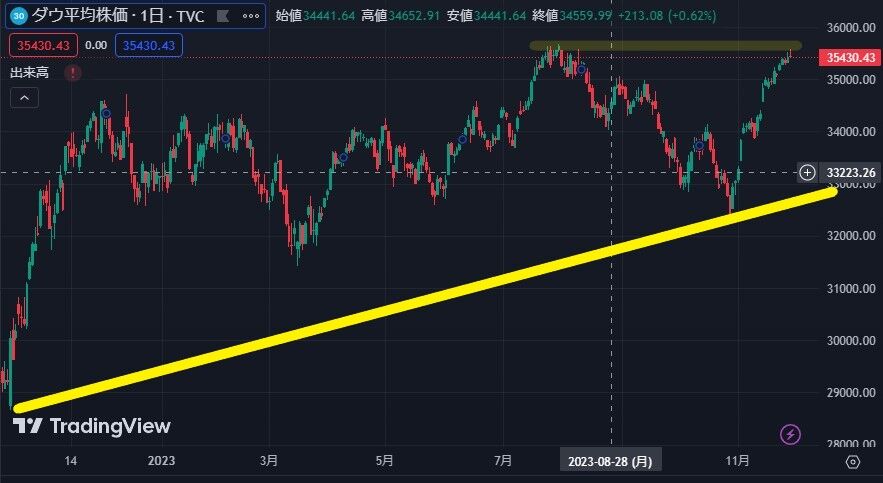Viewport: 883px width, 483px height.
Task: Click the 32000.00 price axis label
Action: [x=852, y=236]
